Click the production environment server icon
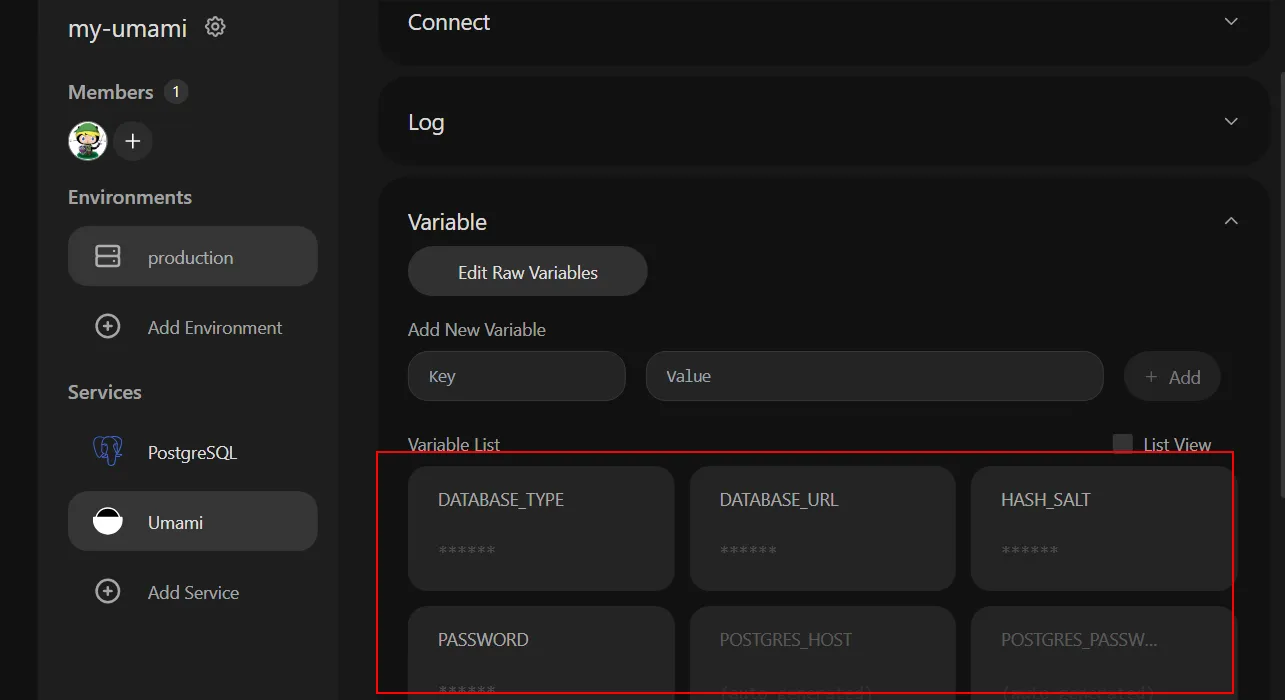 [x=107, y=257]
